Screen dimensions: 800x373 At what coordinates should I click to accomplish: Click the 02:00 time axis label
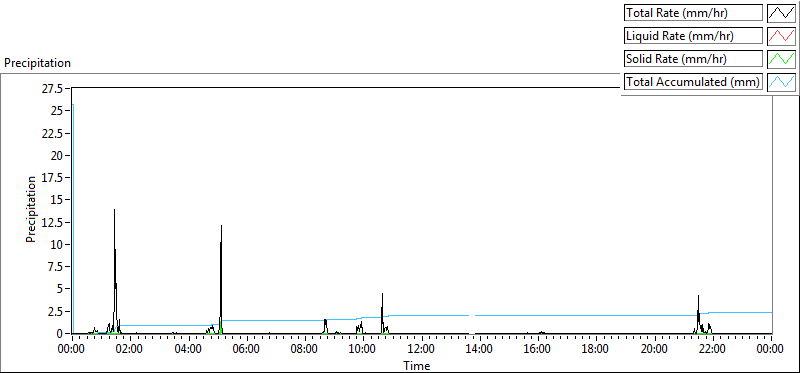tap(129, 350)
